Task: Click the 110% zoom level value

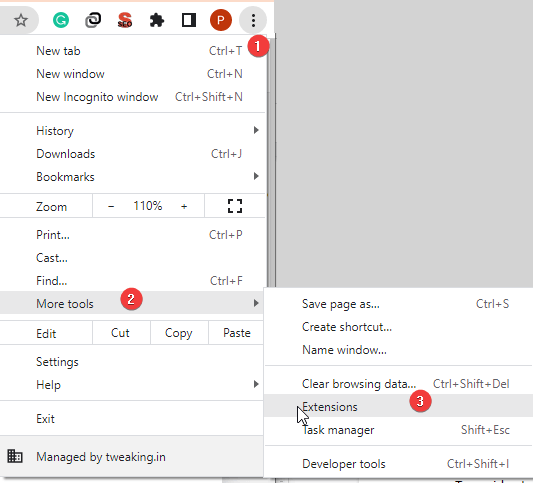Action: pyautogui.click(x=148, y=206)
